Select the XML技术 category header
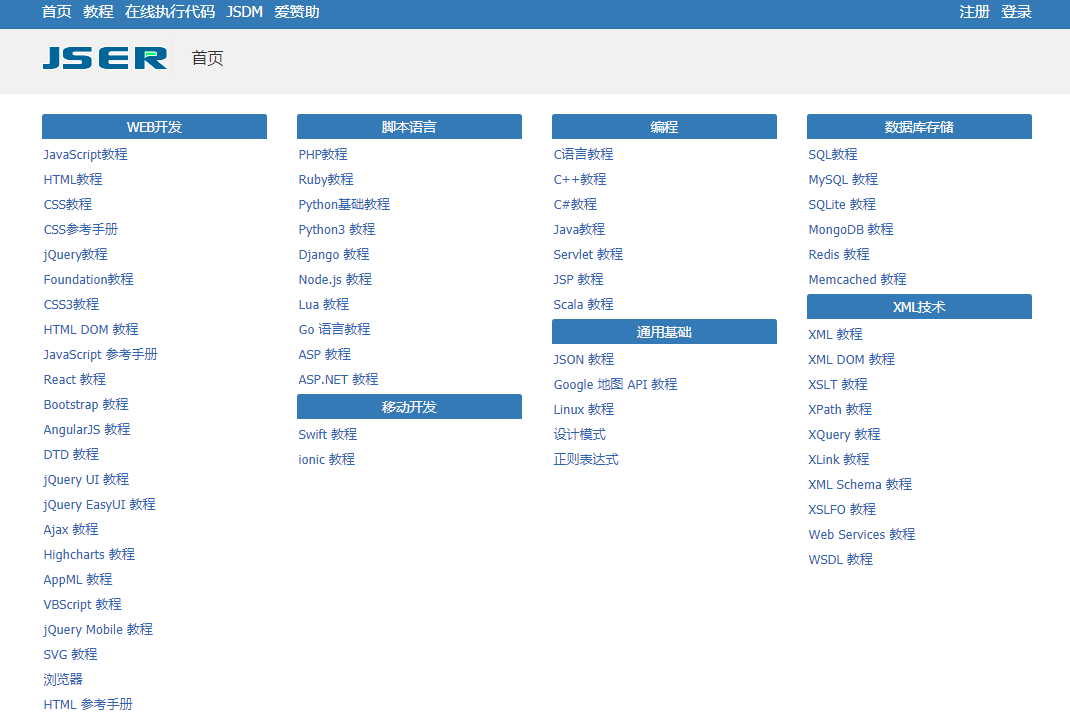The width and height of the screenshot is (1070, 719). pos(919,307)
